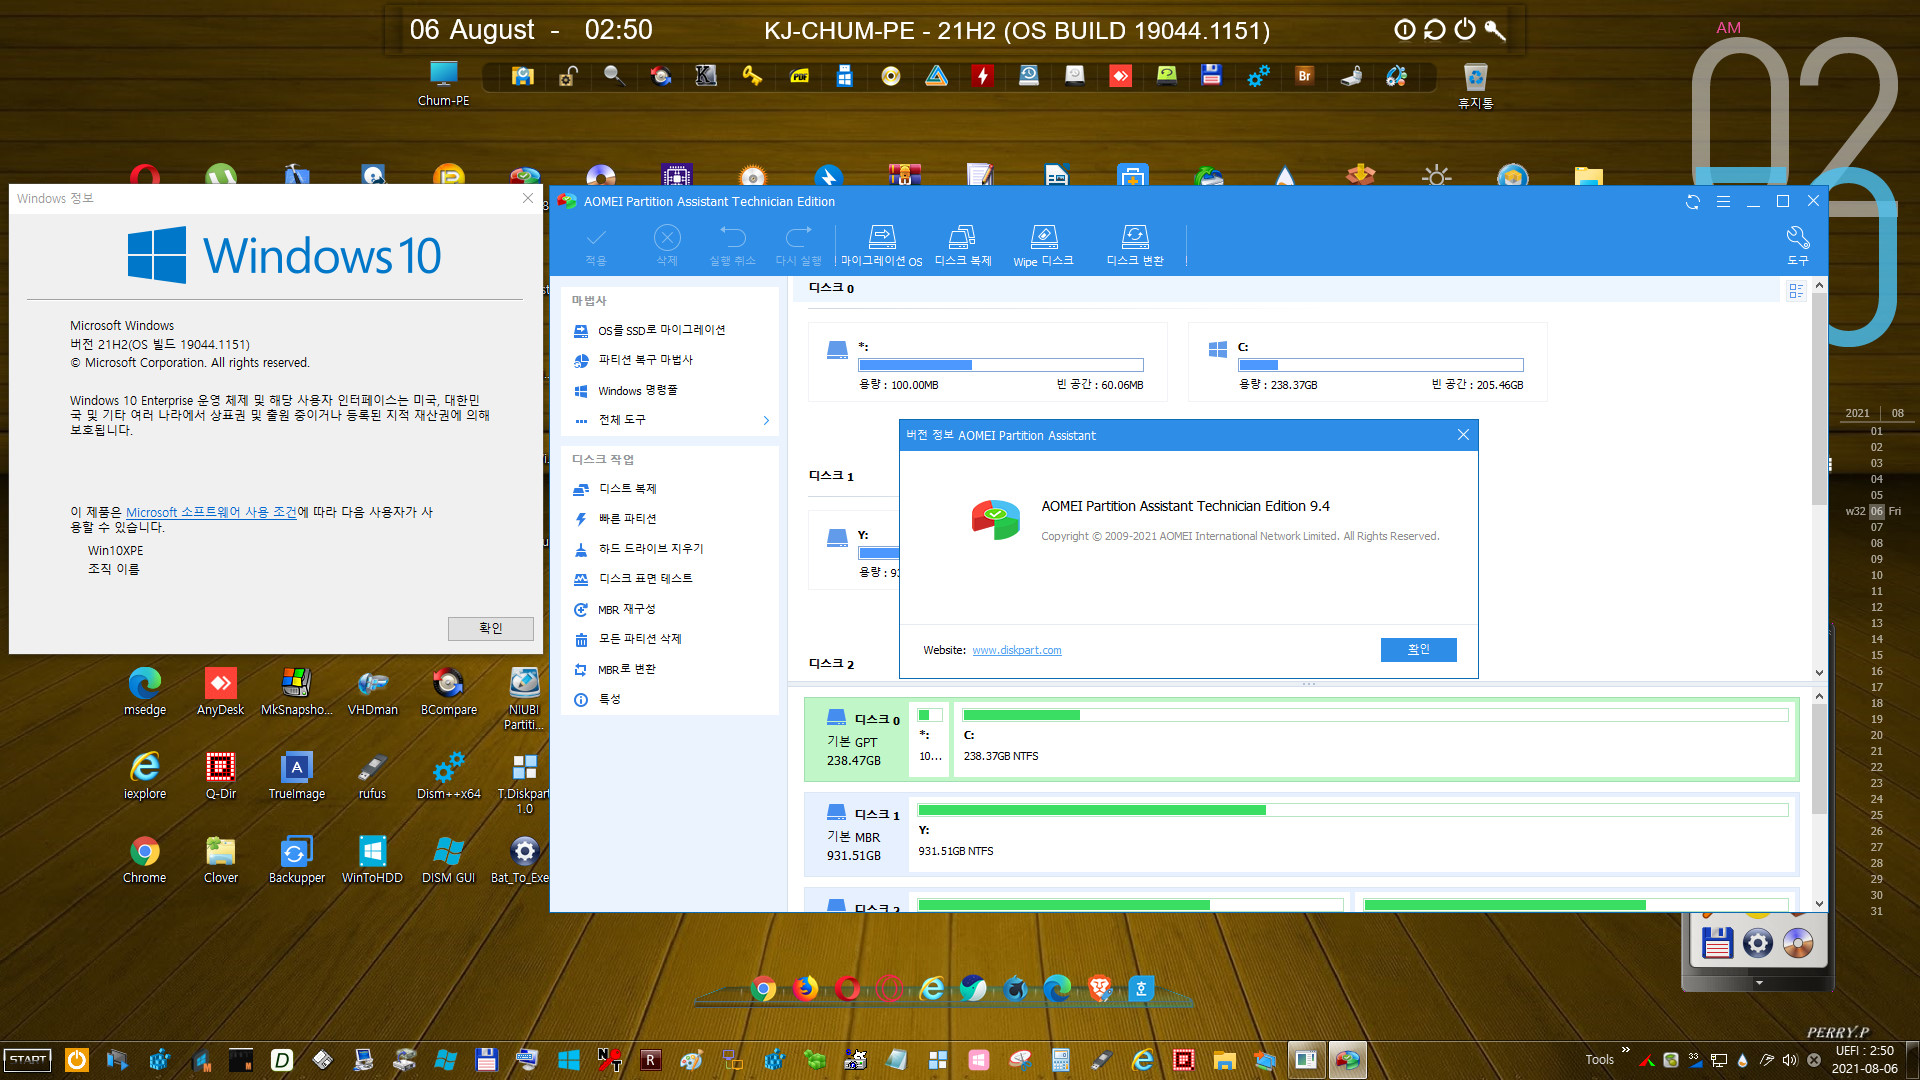Open www.diskpart.com website link
The image size is (1920, 1080).
tap(1017, 650)
